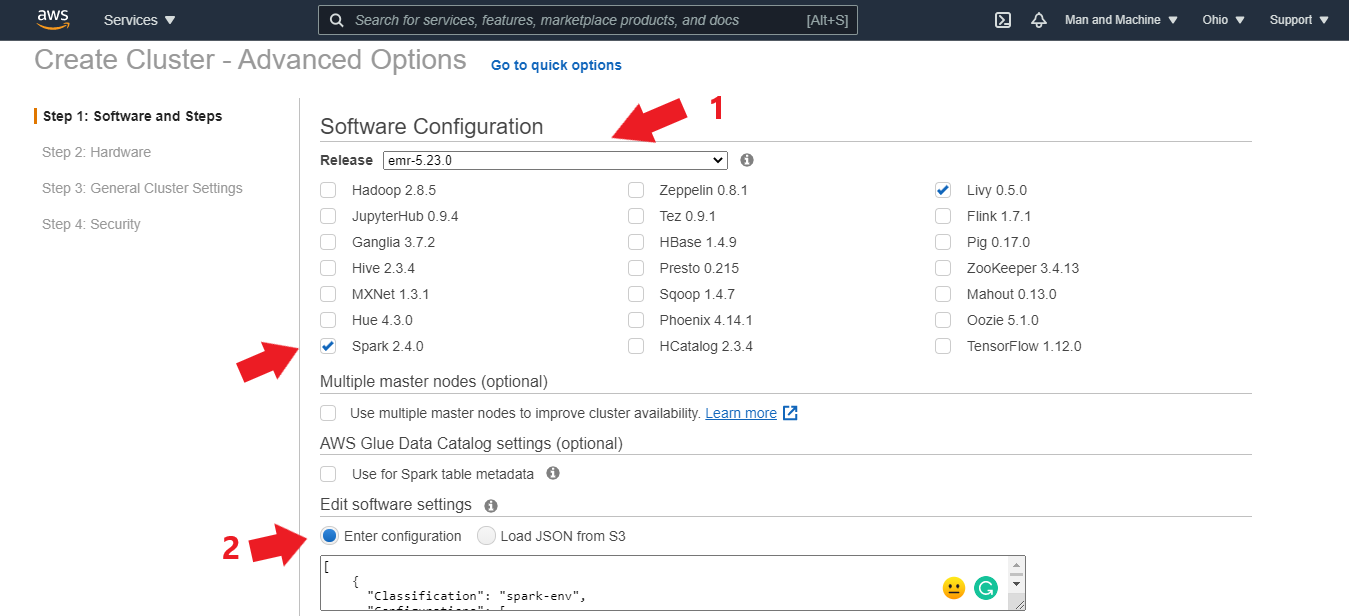Viewport: 1349px width, 616px height.
Task: Enable the Presto 0.215 checkbox
Action: point(636,268)
